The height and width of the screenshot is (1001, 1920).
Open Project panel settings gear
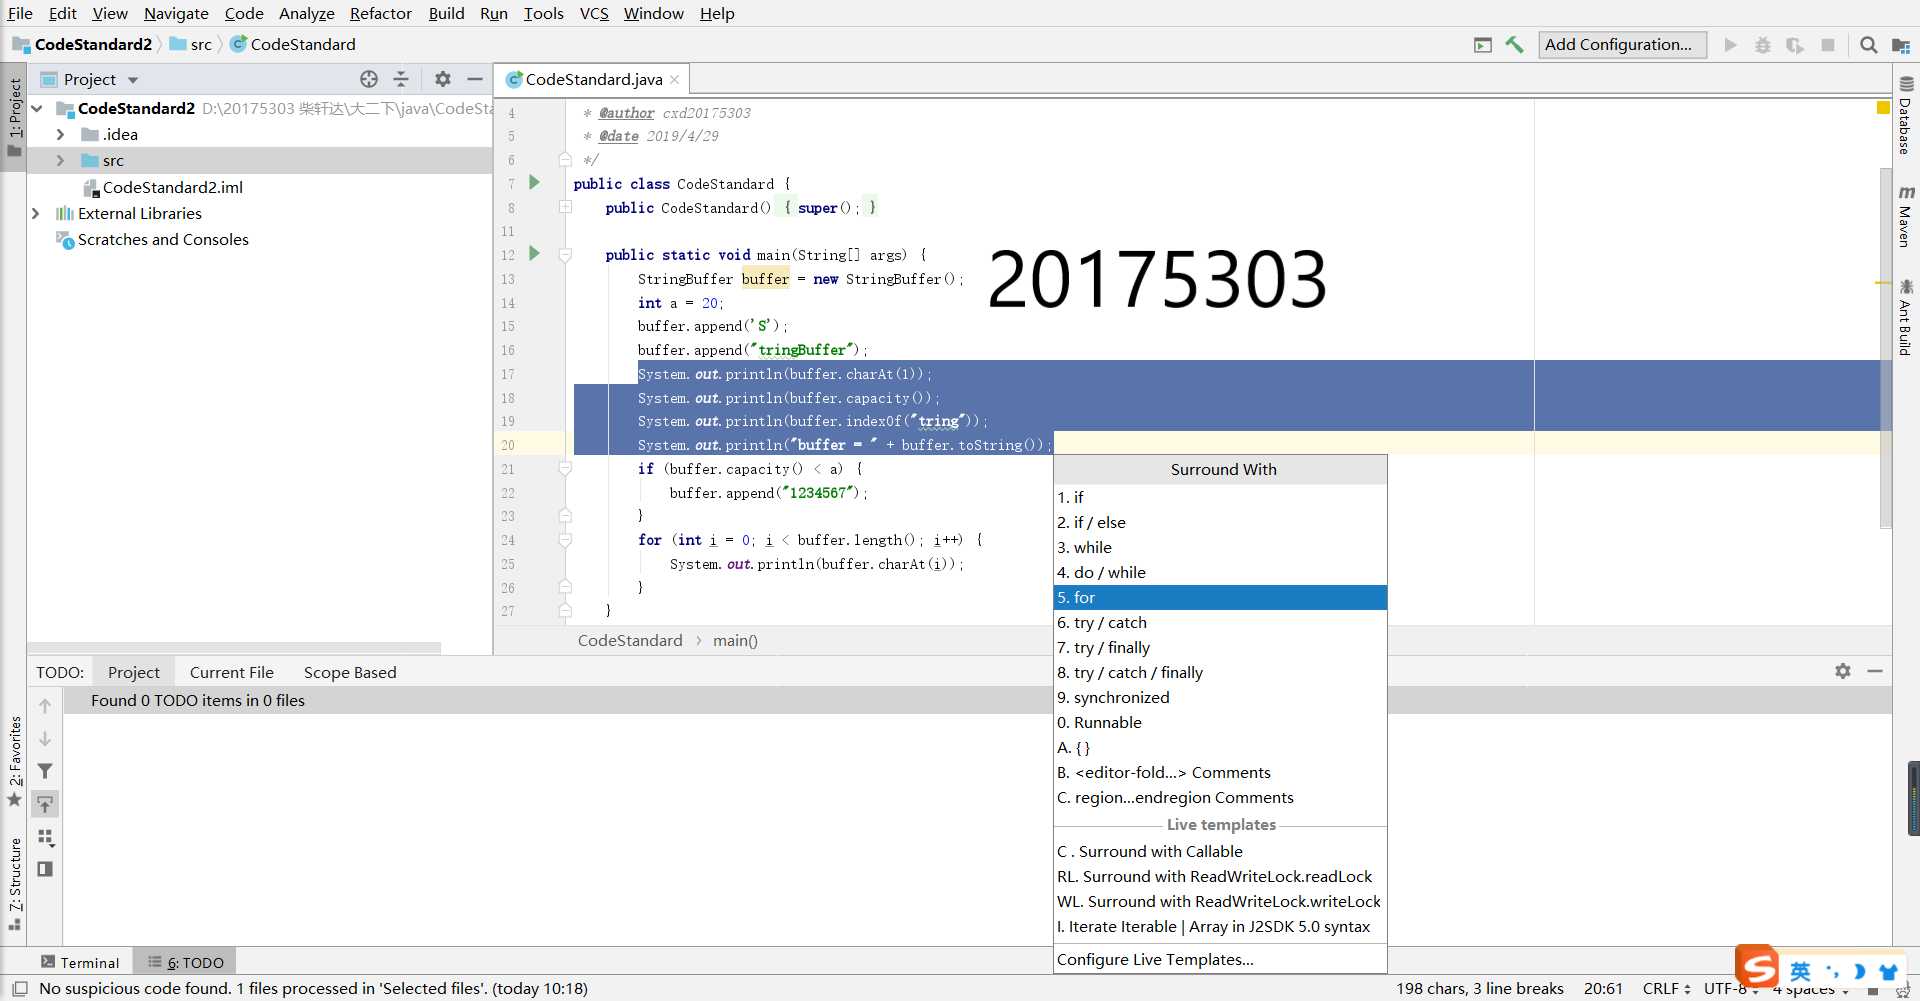pos(443,79)
